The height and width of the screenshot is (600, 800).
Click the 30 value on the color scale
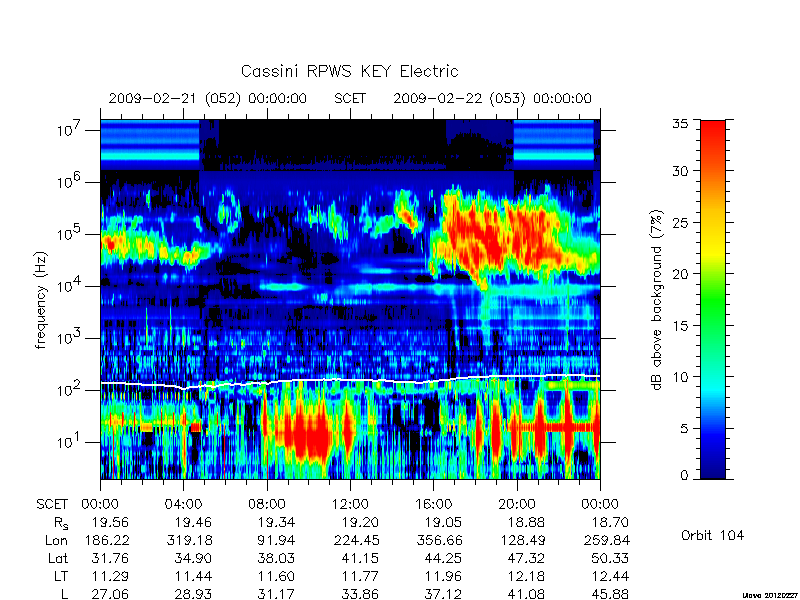(680, 171)
